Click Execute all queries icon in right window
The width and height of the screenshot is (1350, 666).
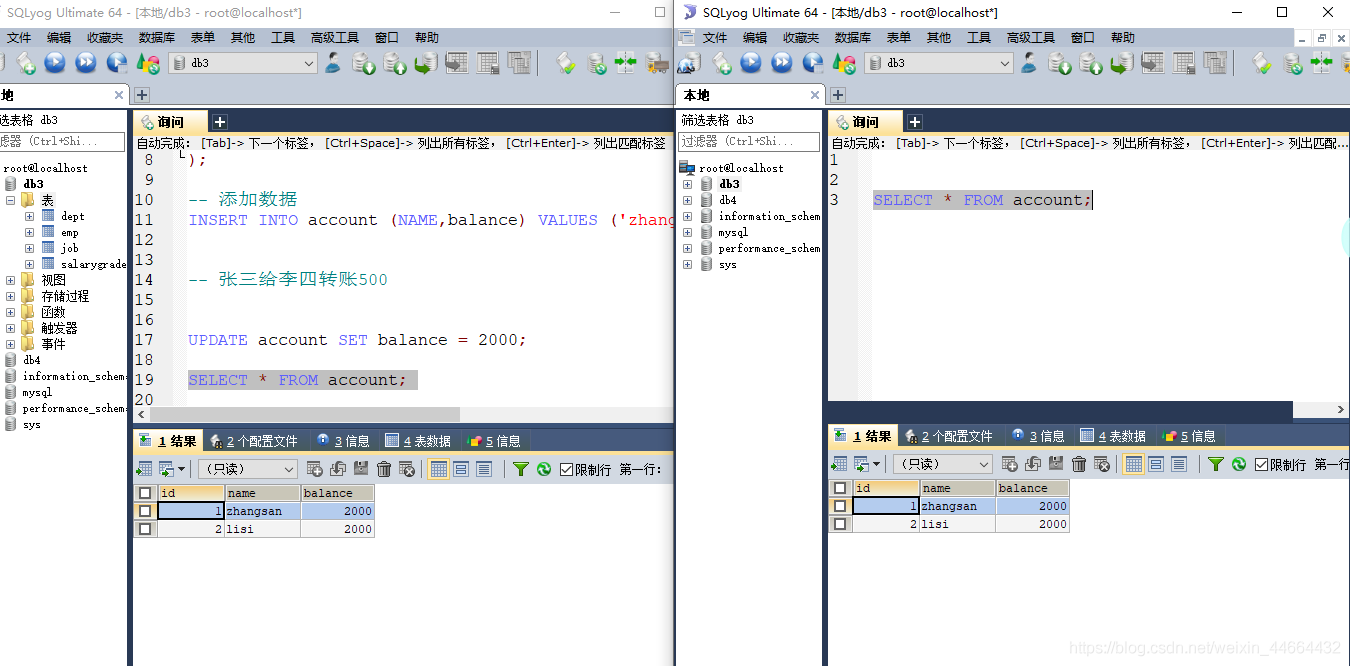click(782, 63)
